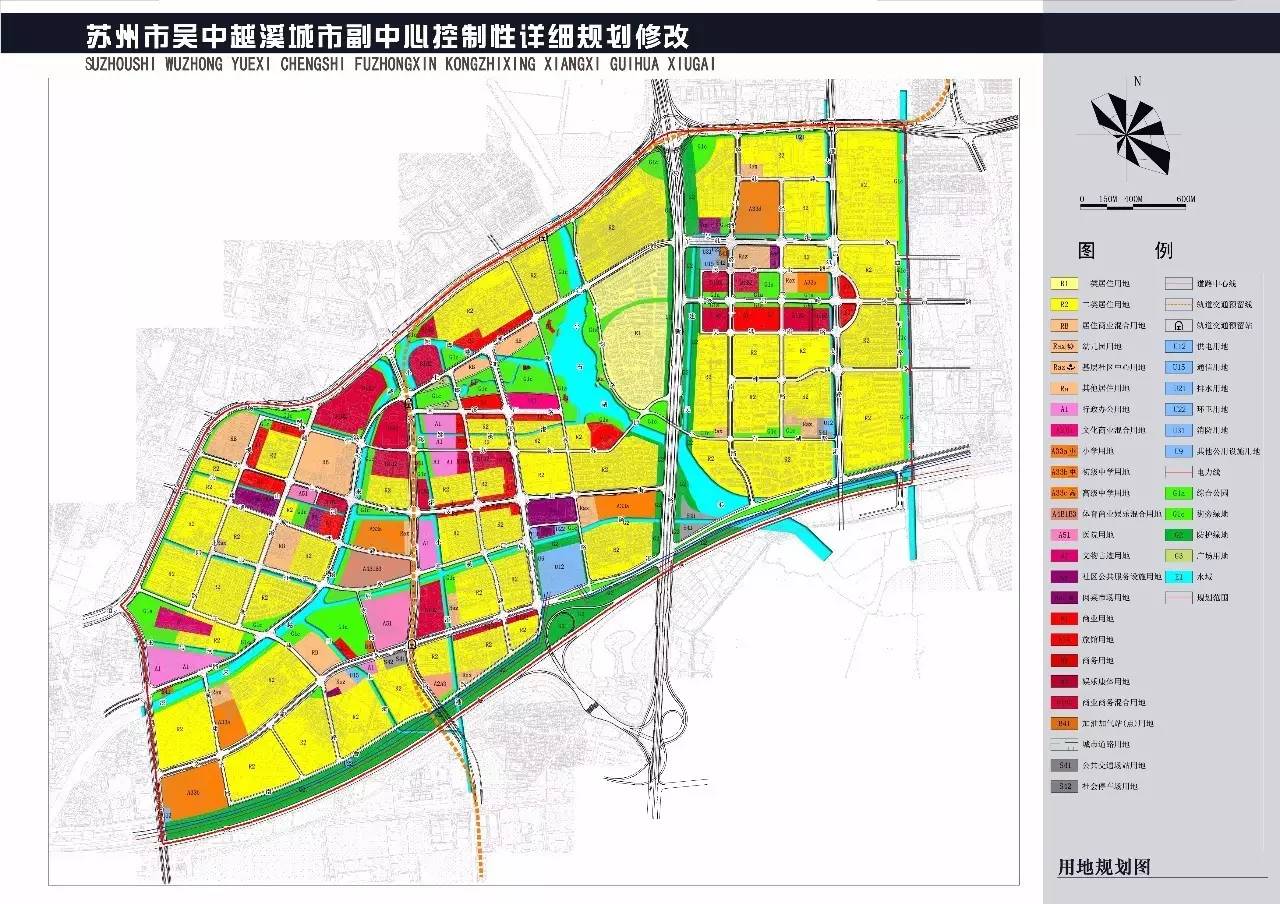Select the U22 sanitation legend swatch
Screen dimensions: 1280x904
(x=1179, y=409)
